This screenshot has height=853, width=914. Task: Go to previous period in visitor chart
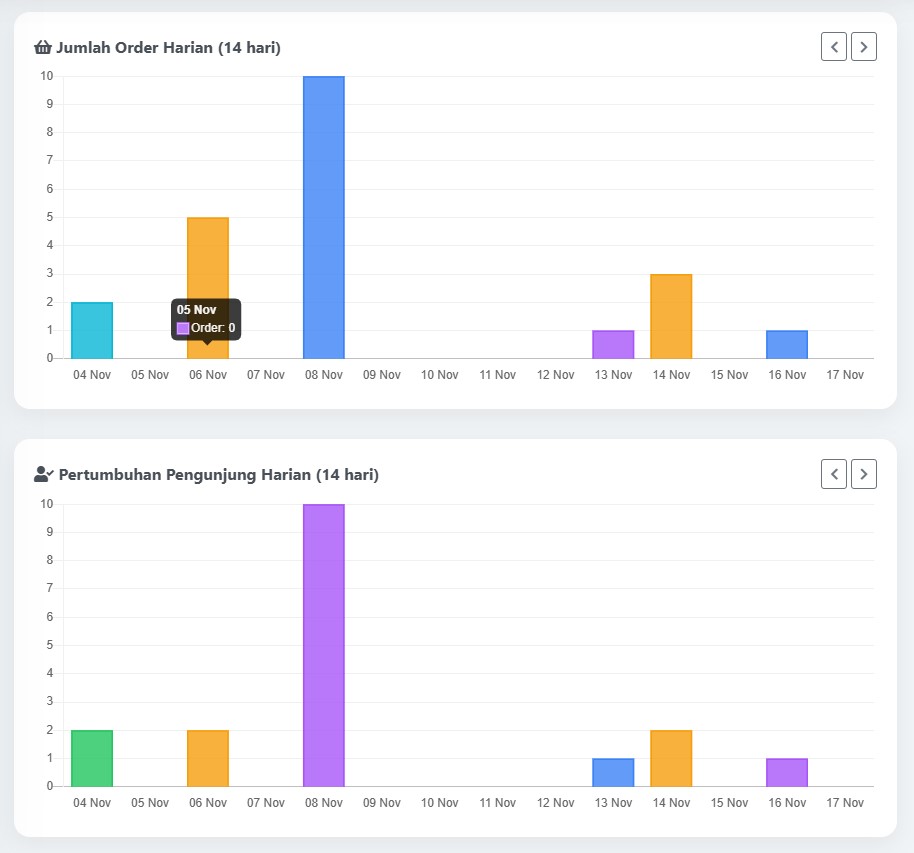[x=834, y=474]
